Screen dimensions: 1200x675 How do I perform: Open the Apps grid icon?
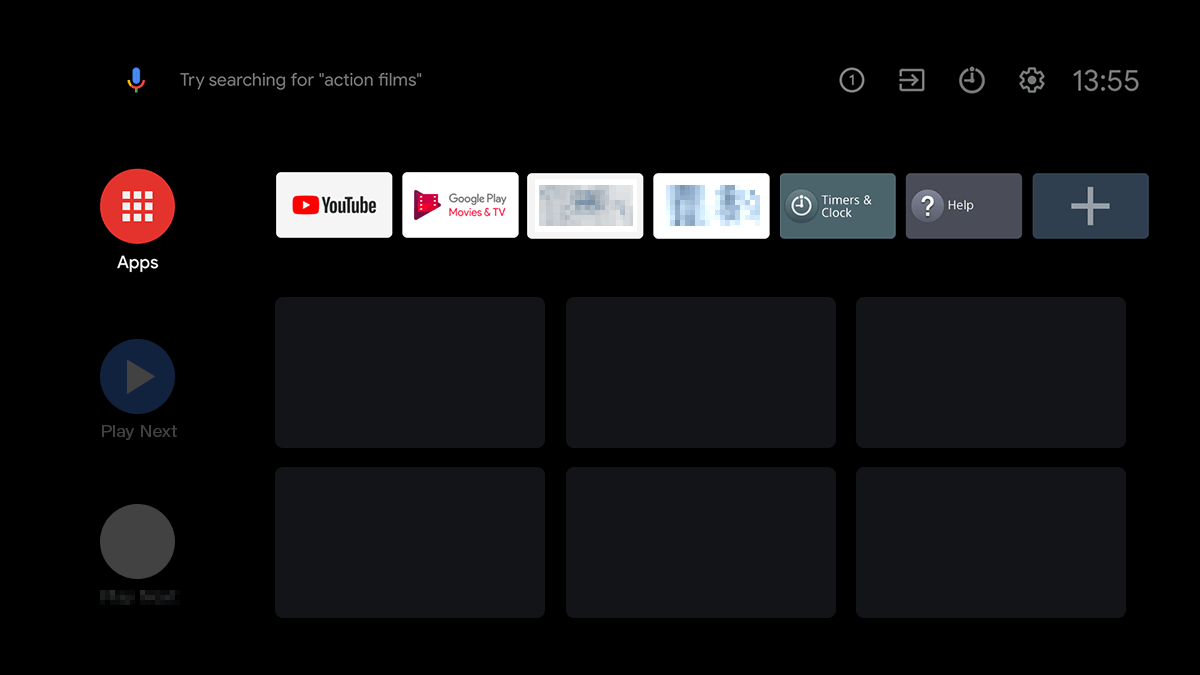click(x=137, y=205)
